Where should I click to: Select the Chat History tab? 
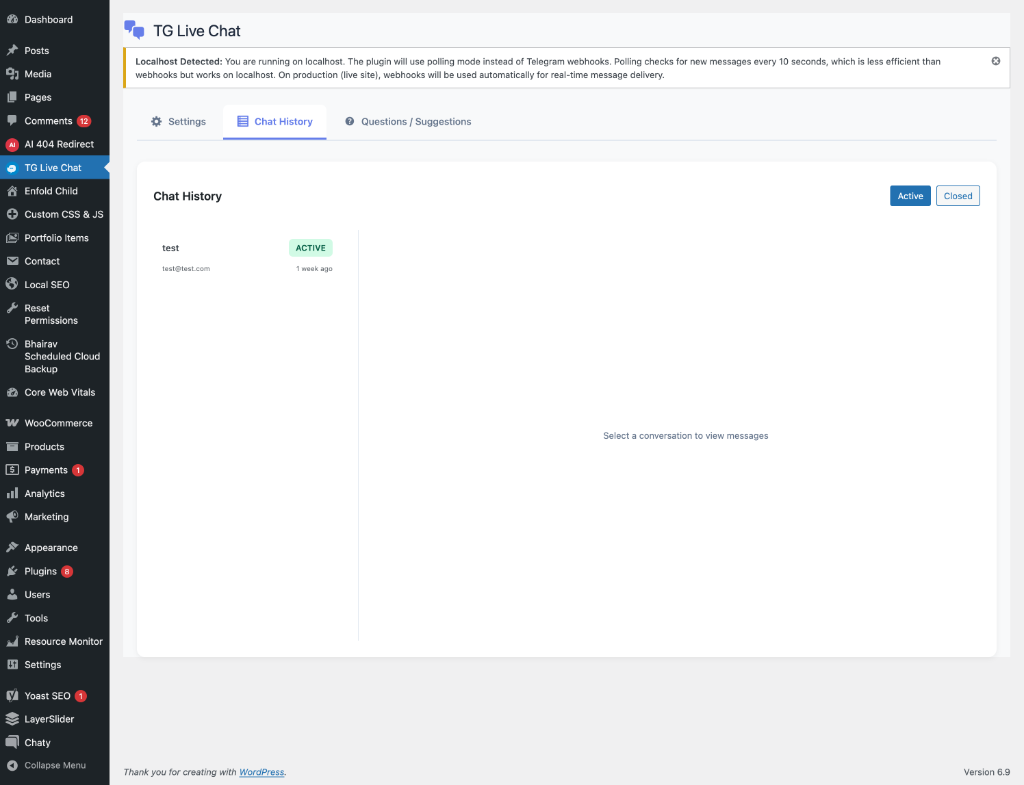274,122
